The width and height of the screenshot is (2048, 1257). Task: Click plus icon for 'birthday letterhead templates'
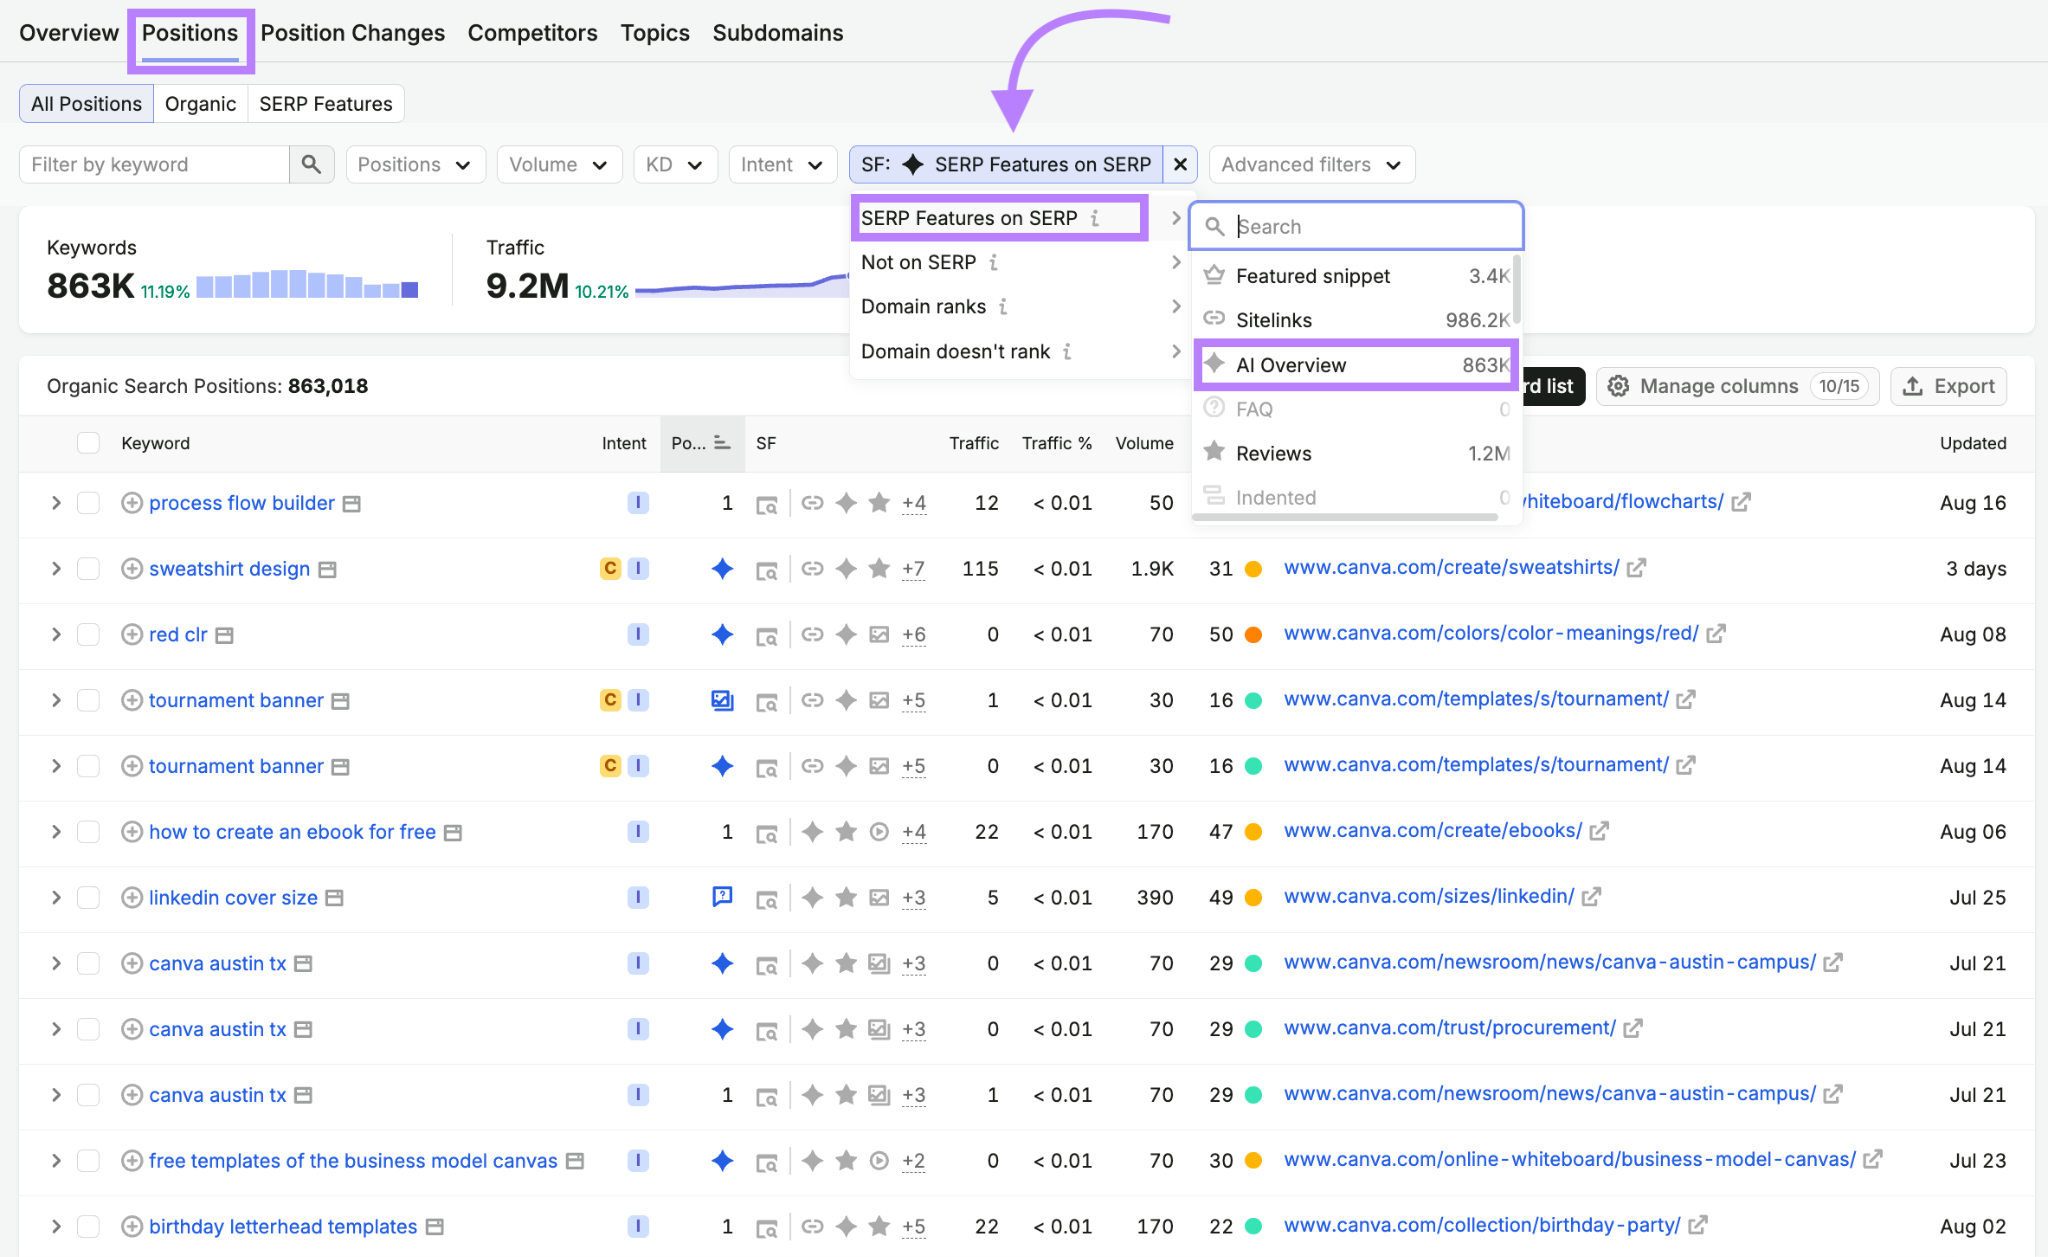(x=131, y=1226)
